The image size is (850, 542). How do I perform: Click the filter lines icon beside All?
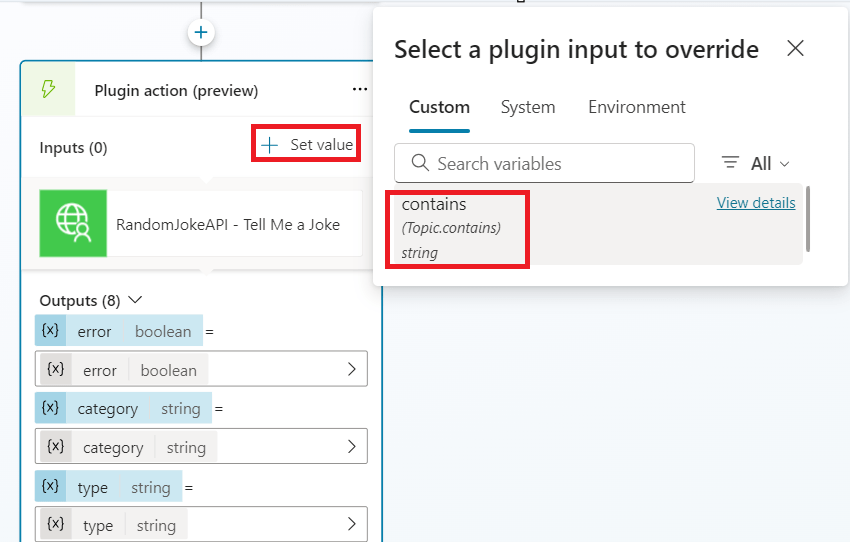731,163
